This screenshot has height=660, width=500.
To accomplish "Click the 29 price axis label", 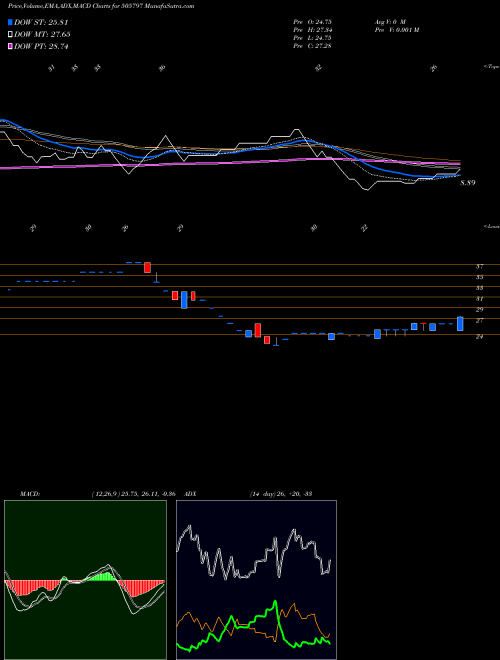I will (x=479, y=310).
